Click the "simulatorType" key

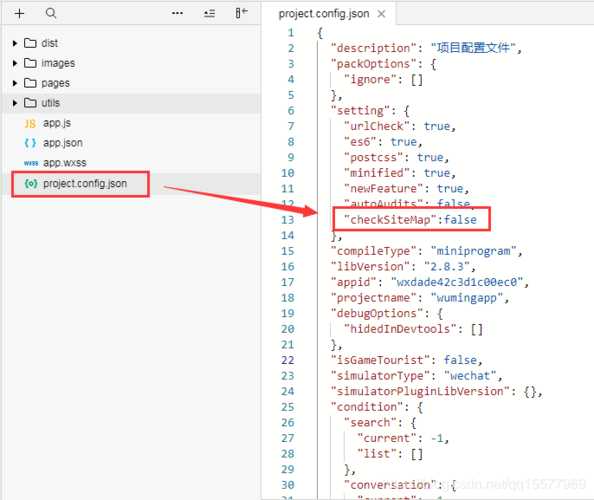click(x=380, y=376)
